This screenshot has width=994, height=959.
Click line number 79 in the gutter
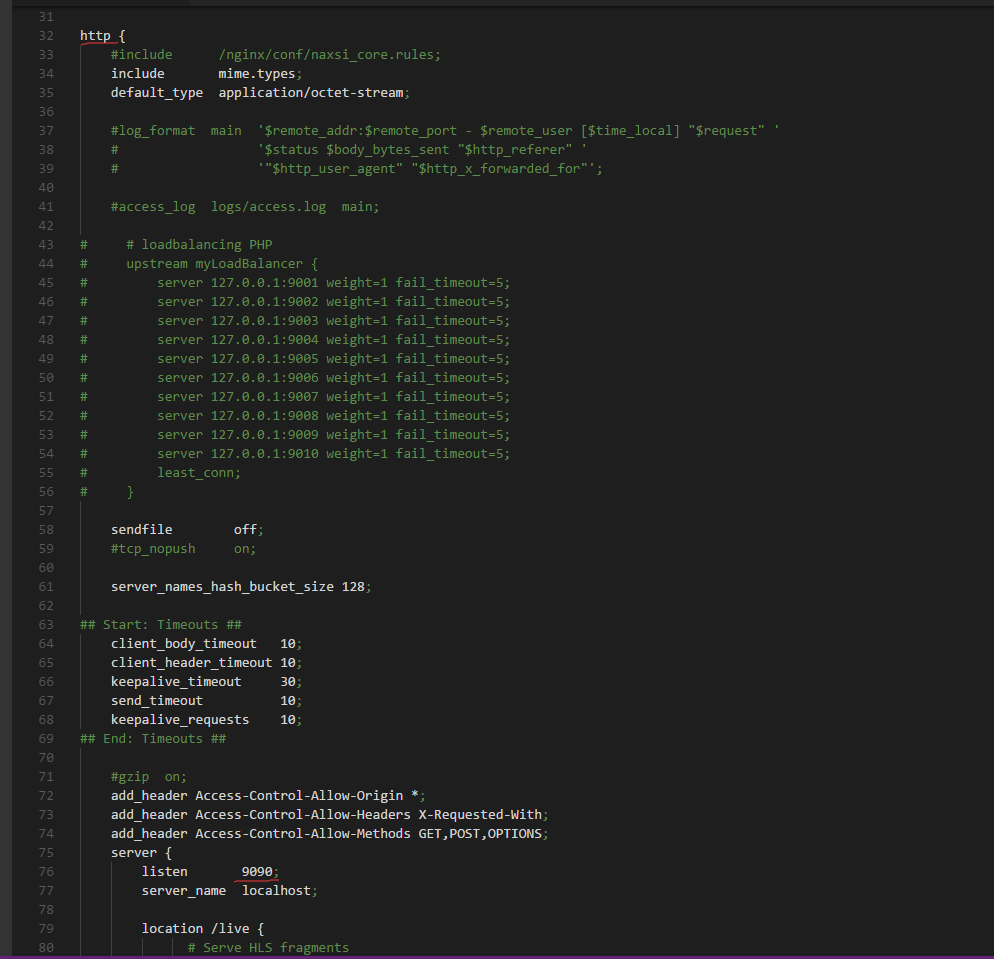[46, 929]
